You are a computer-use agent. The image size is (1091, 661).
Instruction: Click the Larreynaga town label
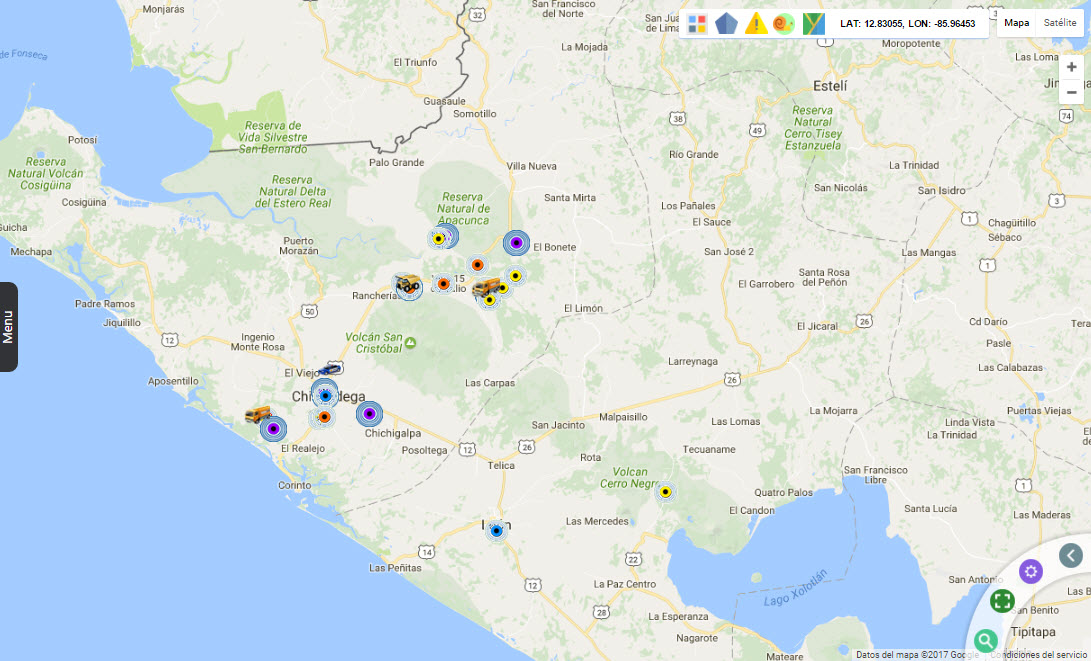[x=693, y=361]
